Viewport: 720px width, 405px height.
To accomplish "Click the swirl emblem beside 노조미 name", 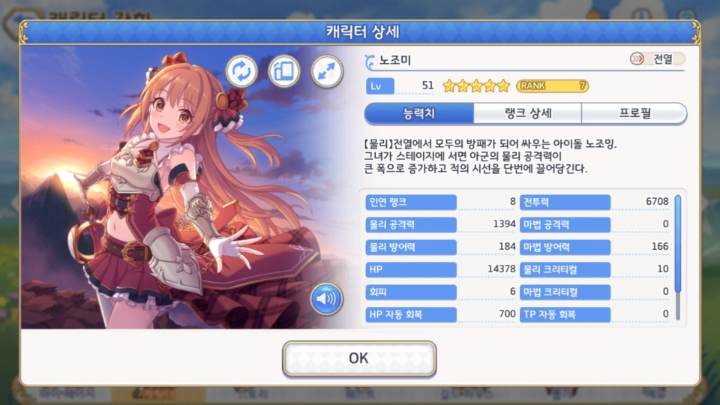I will pyautogui.click(x=370, y=62).
